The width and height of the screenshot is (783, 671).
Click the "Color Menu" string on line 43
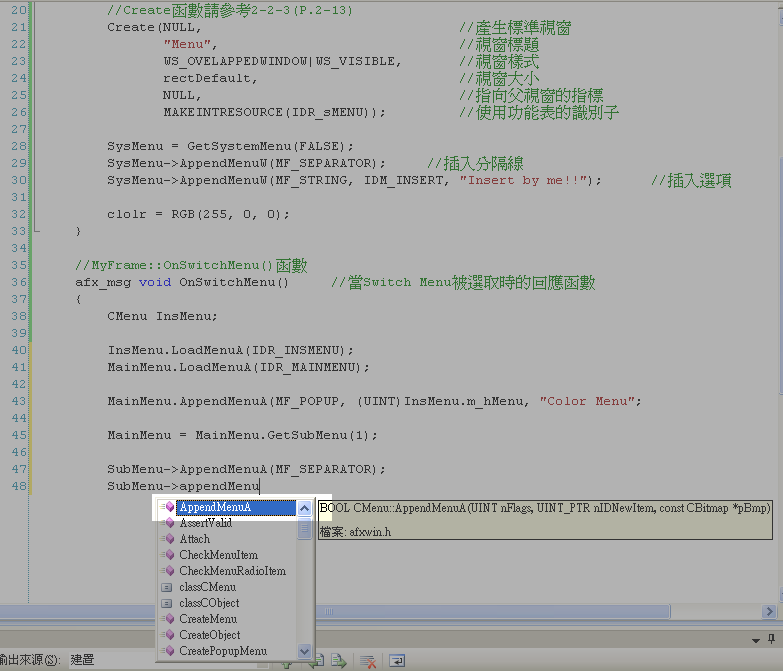pos(588,401)
